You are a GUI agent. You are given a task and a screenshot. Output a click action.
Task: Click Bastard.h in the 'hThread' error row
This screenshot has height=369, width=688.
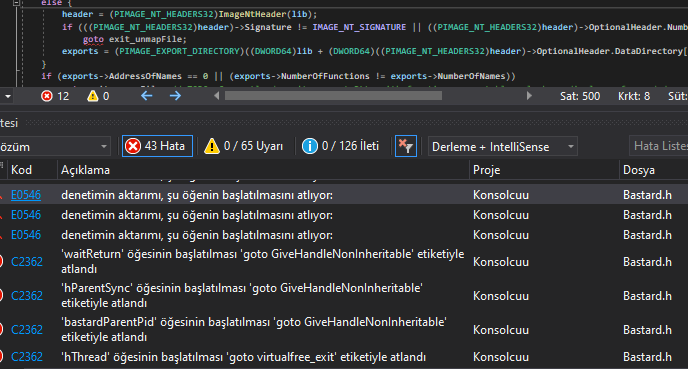coord(647,357)
